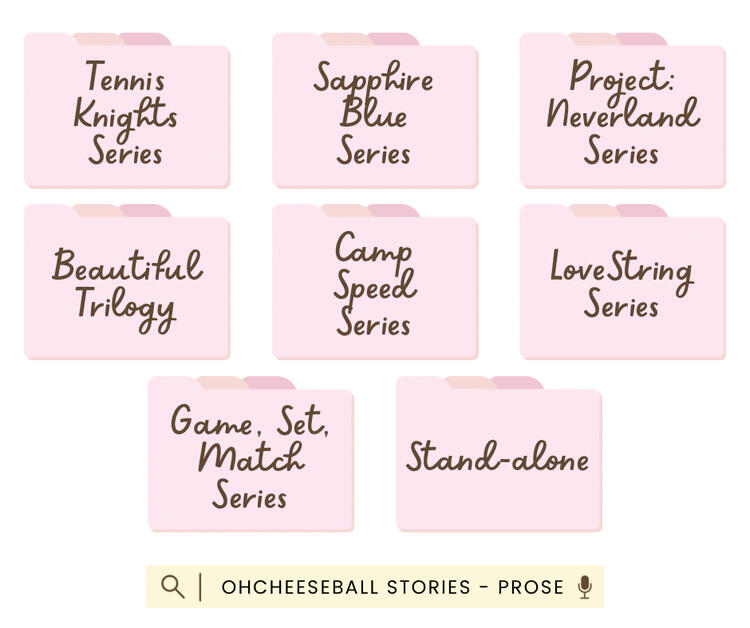750x628 pixels.
Task: Select the darker pink tab on Project: Neverland folder
Action: click(643, 39)
